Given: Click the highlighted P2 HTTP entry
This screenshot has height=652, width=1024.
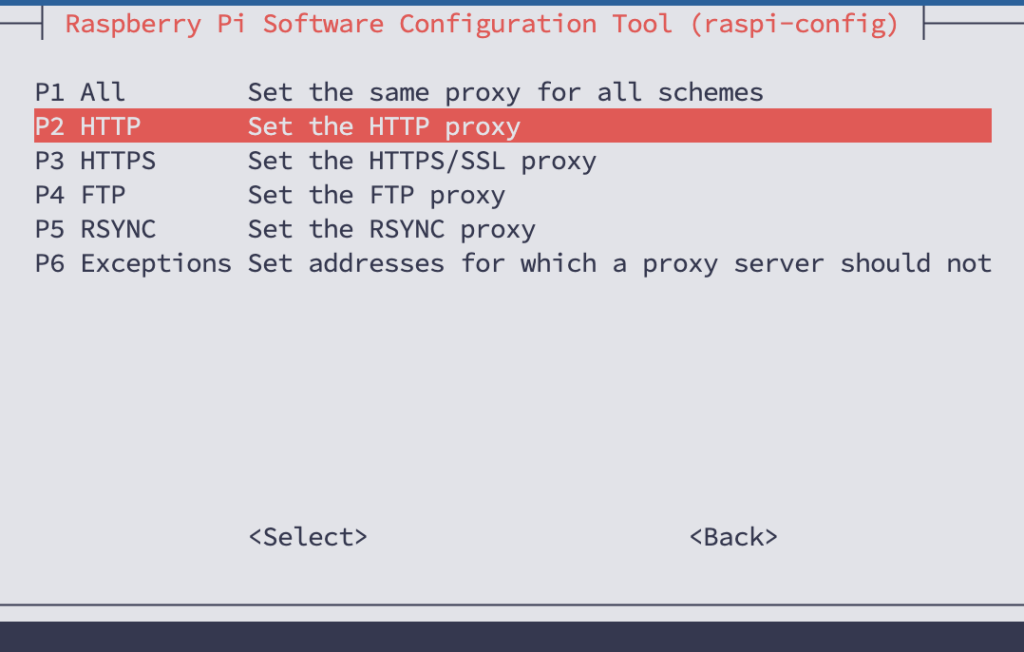Looking at the screenshot, I should [88, 127].
